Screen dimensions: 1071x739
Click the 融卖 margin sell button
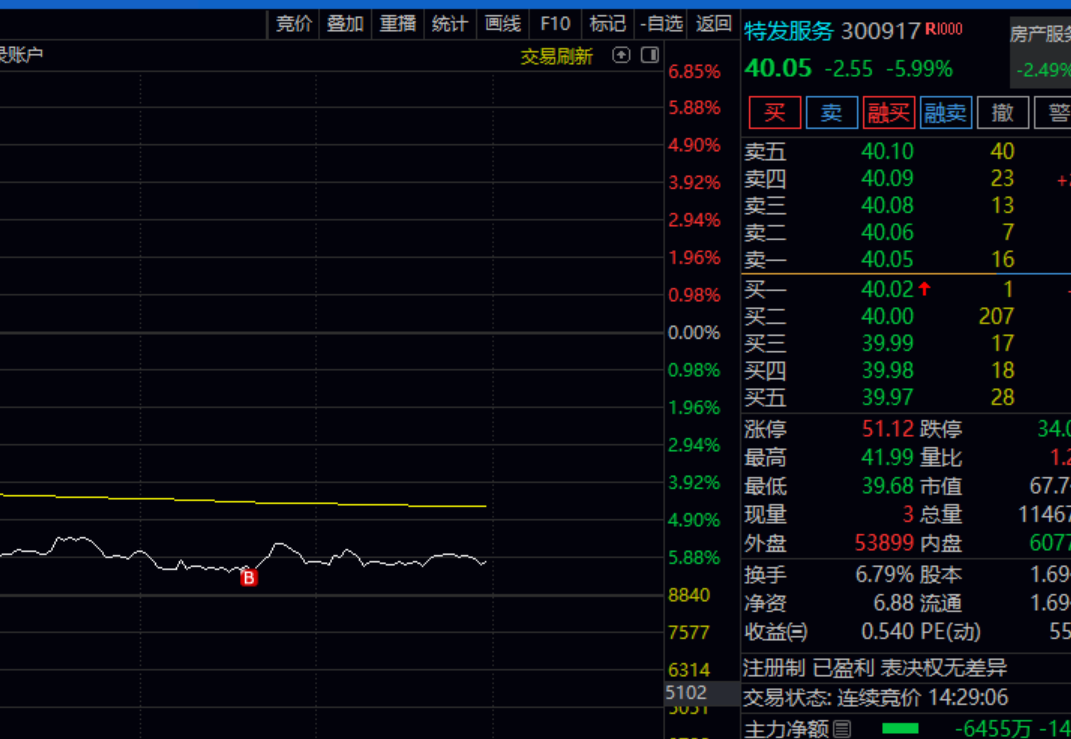946,112
